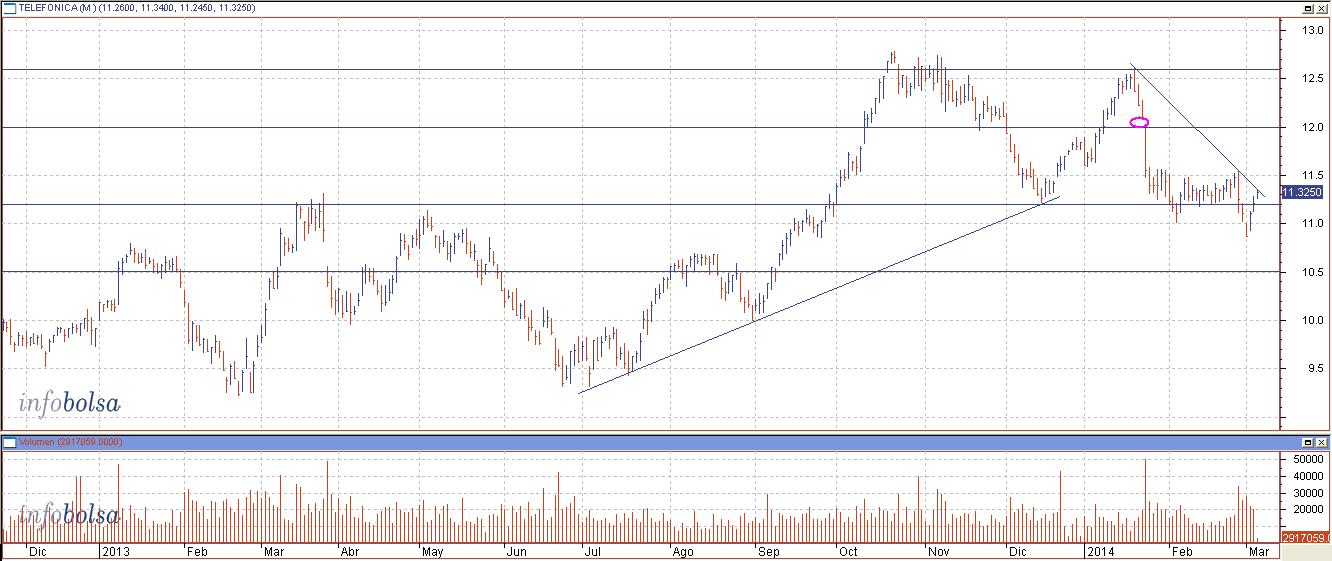Select the pink ellipse annotation
The image size is (1332, 561).
(x=1139, y=123)
